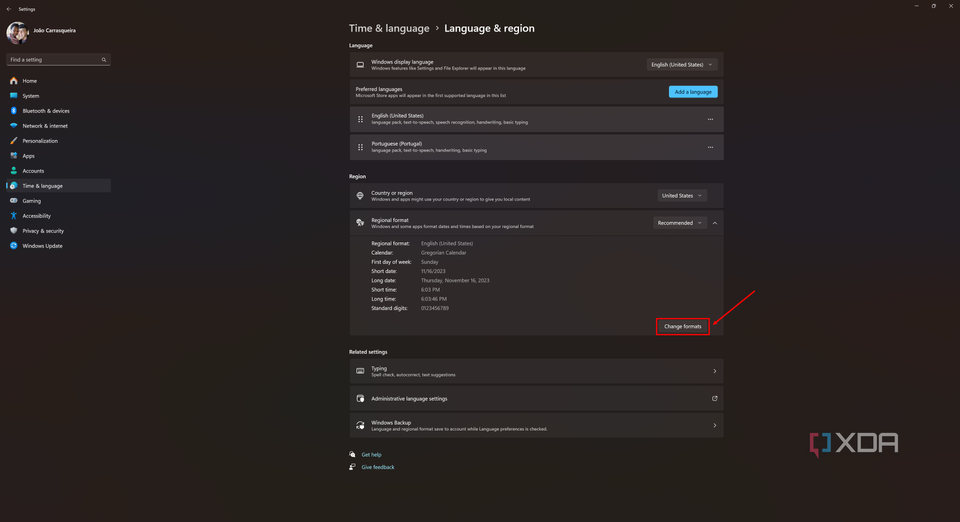Click the Personalization paintbrush icon

pos(13,141)
